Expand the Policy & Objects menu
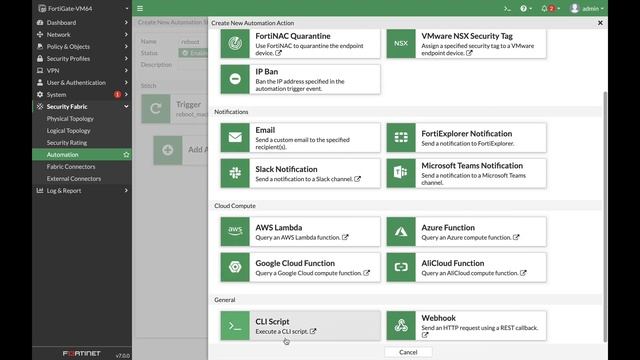Image resolution: width=640 pixels, height=360 pixels. click(x=82, y=47)
